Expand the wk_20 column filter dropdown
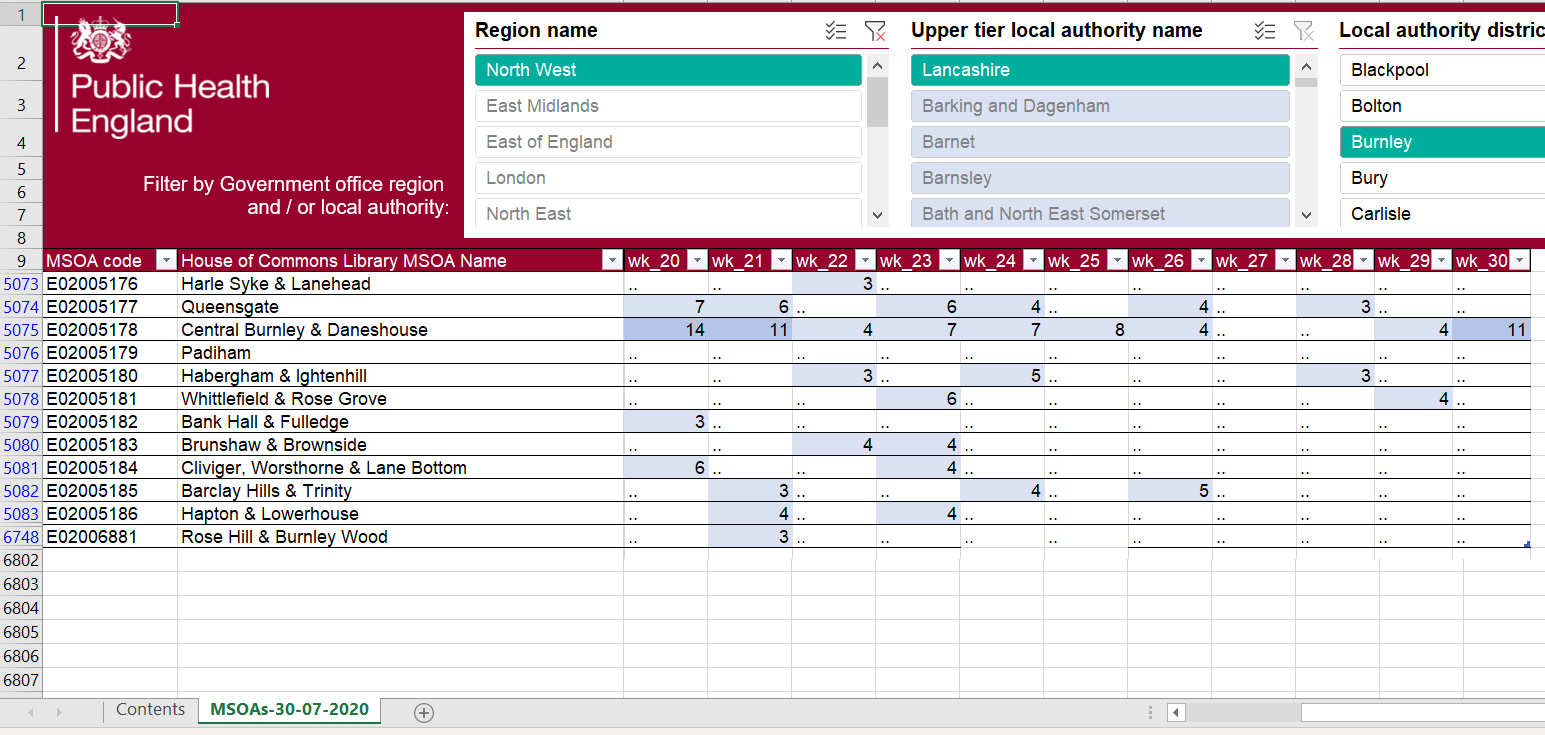 697,261
